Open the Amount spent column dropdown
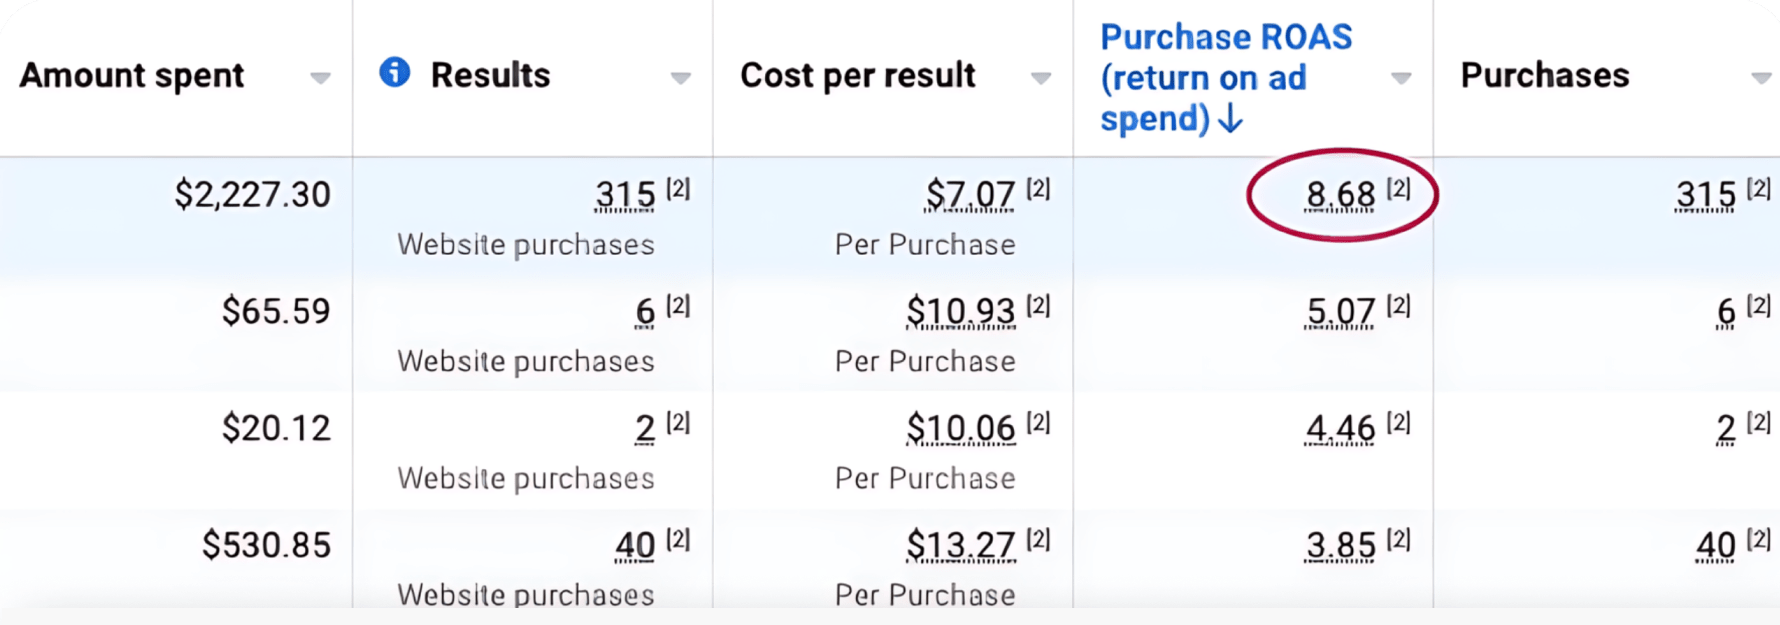This screenshot has height=625, width=1780. tap(320, 77)
